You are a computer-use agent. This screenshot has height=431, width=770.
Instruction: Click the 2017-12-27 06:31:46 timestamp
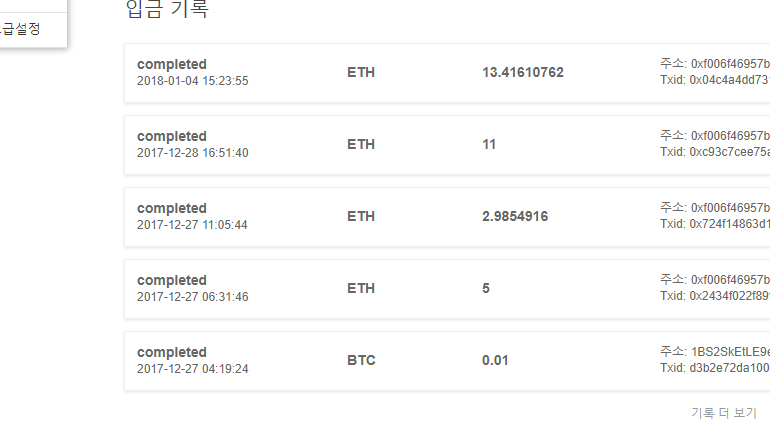(192, 297)
